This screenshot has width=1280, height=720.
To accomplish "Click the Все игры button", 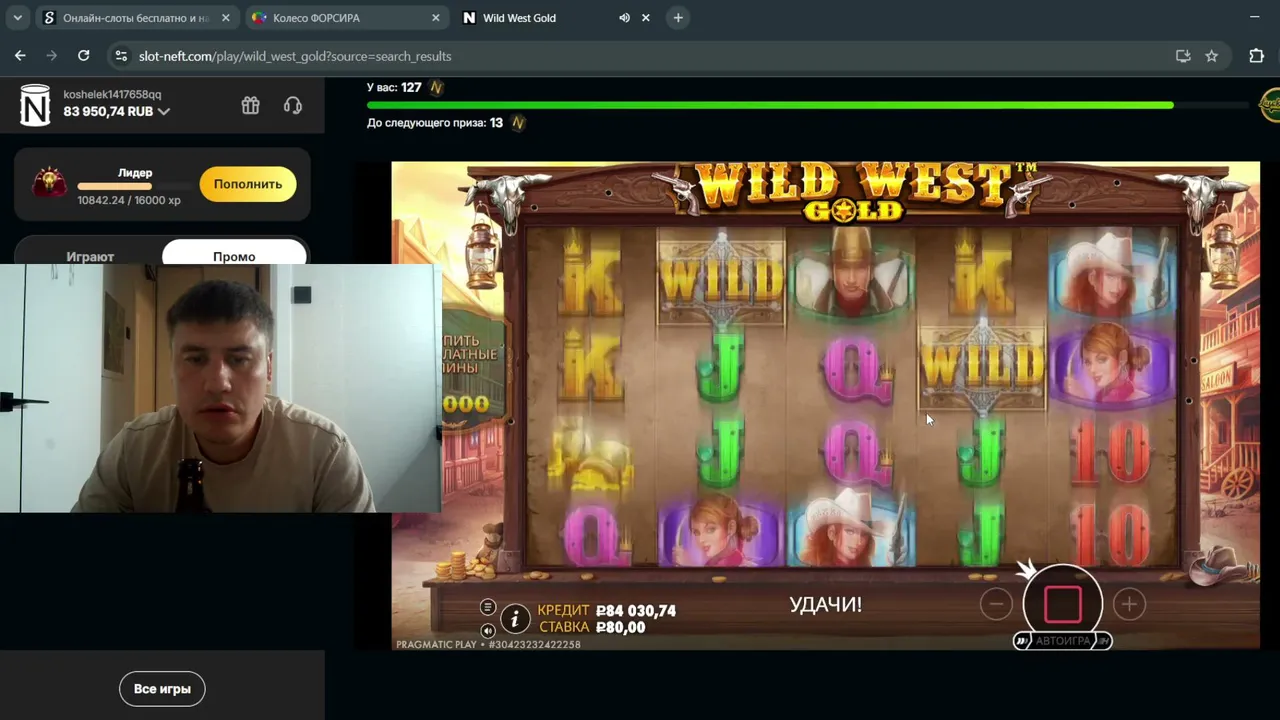I will (x=162, y=689).
